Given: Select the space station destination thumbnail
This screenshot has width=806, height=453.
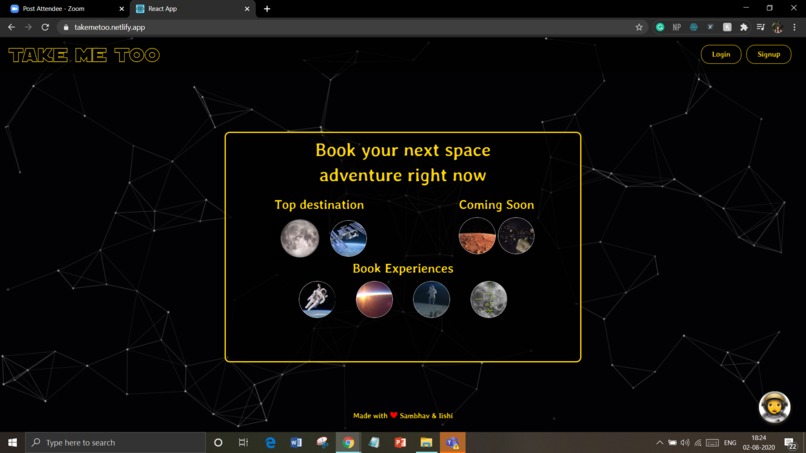Looking at the screenshot, I should tap(348, 238).
